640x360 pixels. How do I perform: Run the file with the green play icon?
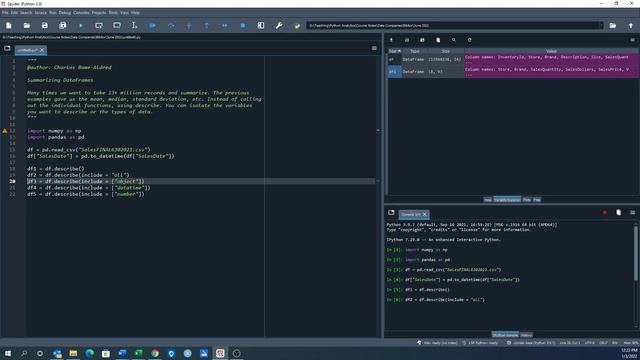coord(81,25)
